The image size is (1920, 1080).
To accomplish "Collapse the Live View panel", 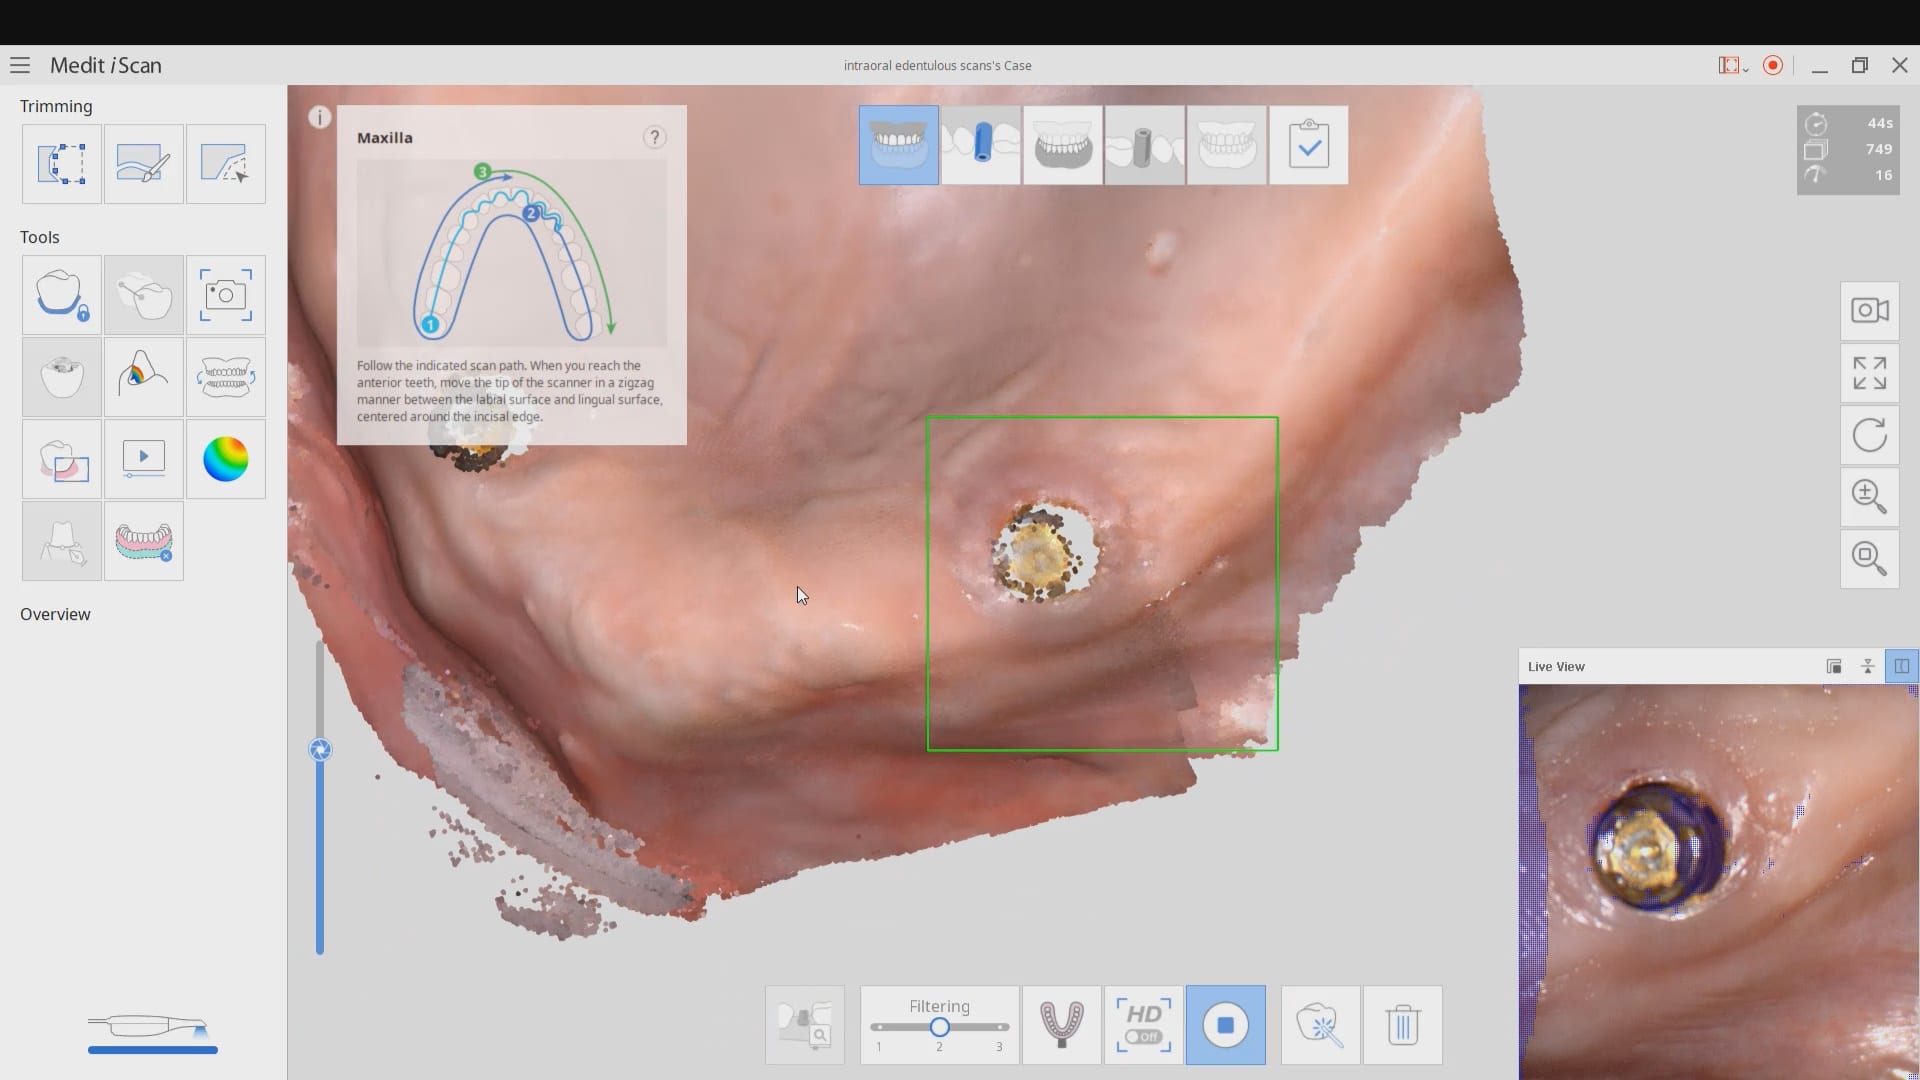I will point(1867,667).
